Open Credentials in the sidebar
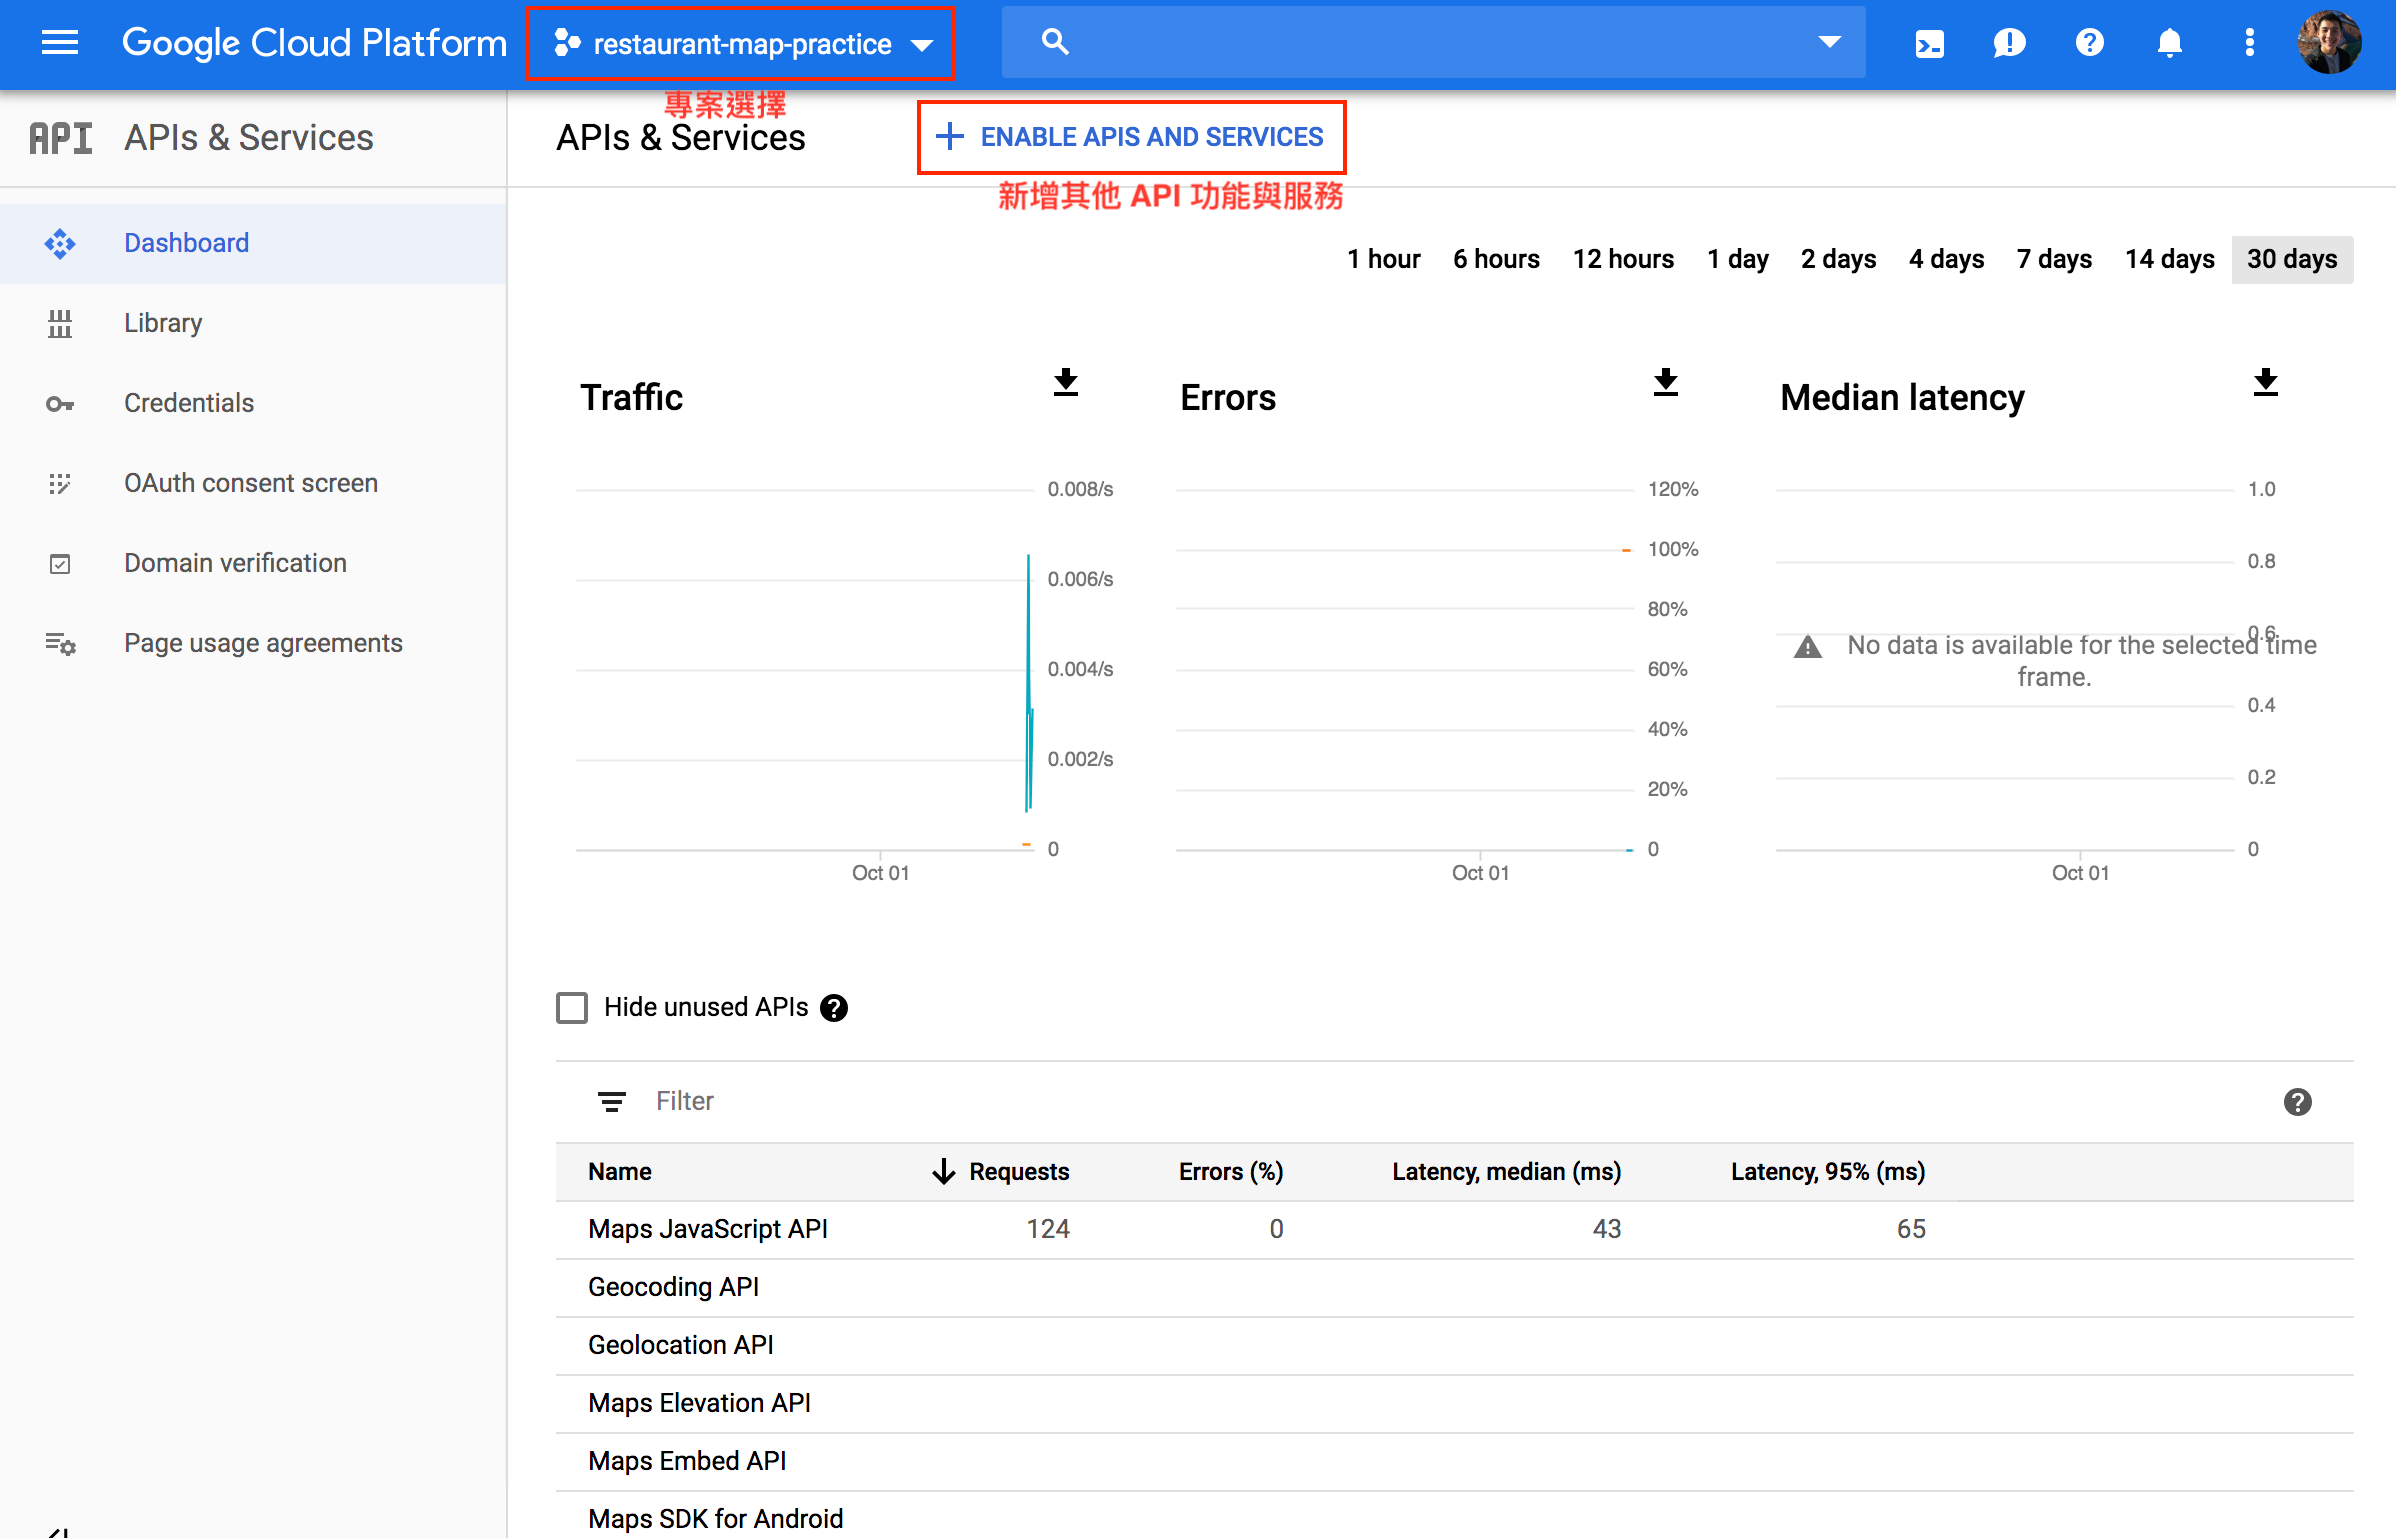 pyautogui.click(x=188, y=403)
